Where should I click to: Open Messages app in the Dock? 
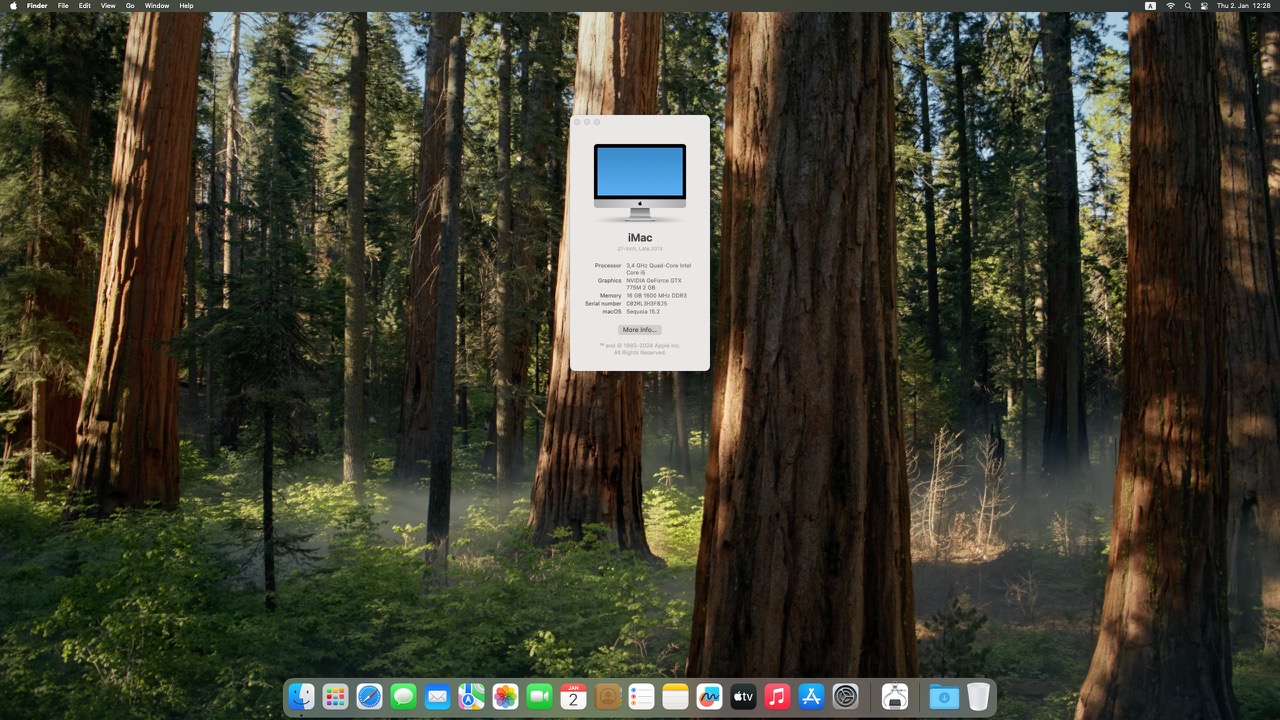pos(404,697)
